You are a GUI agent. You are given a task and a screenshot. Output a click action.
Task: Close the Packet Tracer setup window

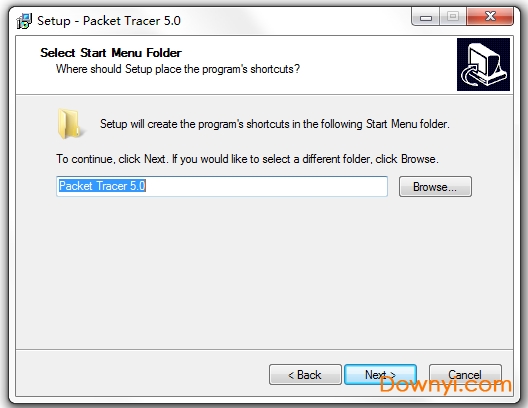click(x=490, y=17)
